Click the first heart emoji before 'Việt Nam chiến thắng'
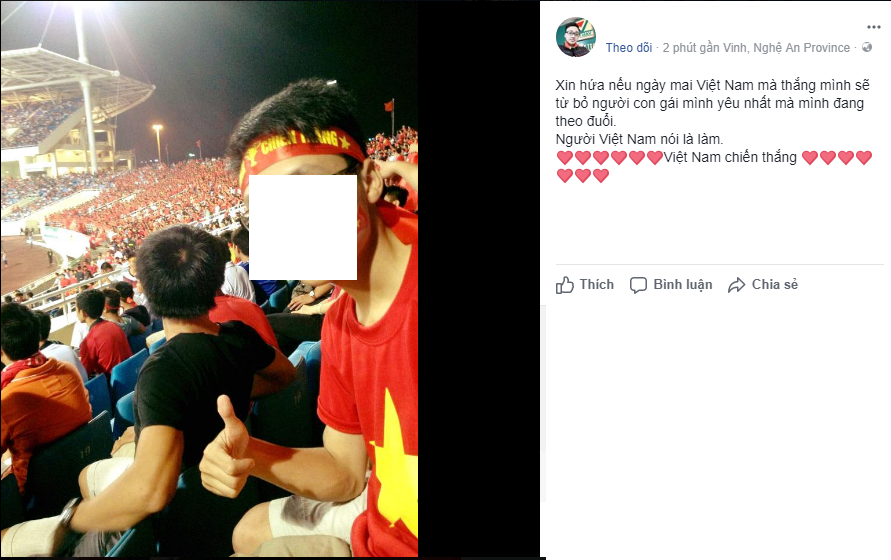891x560 pixels. tap(564, 157)
